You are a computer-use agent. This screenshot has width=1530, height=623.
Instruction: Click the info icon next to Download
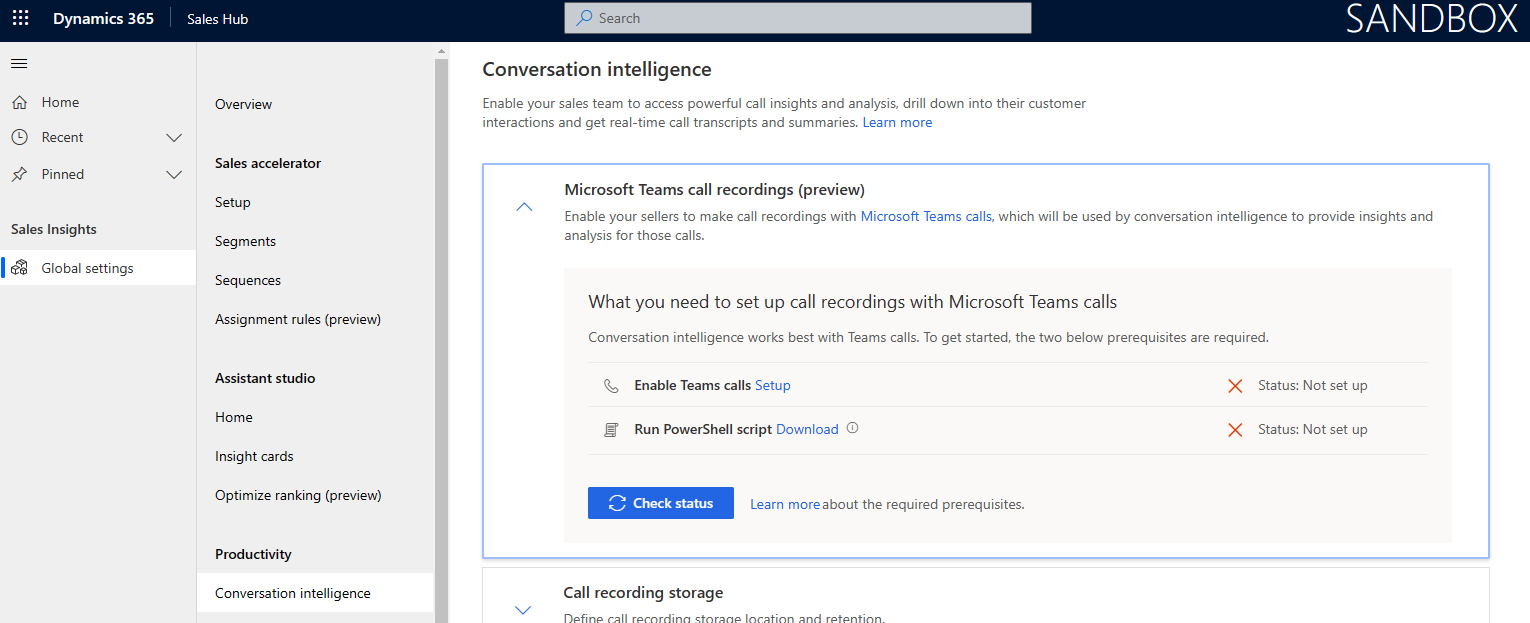[x=853, y=428]
